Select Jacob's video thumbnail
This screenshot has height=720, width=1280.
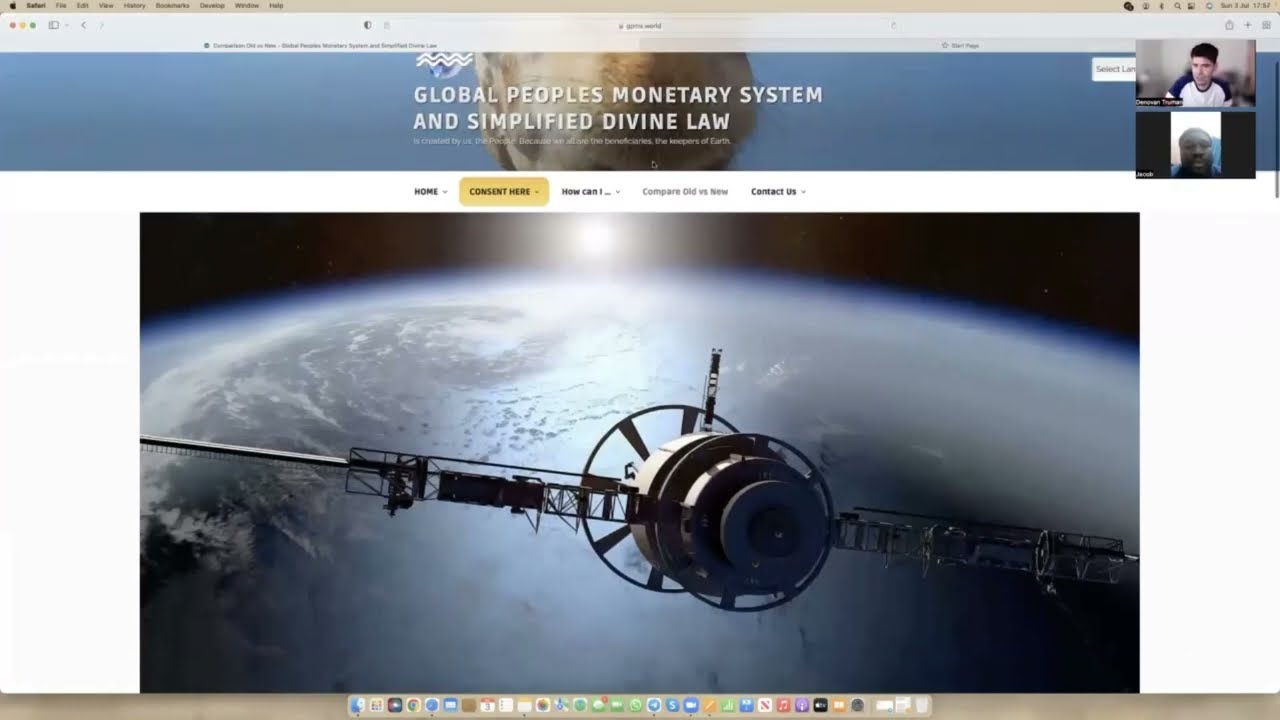(1195, 145)
